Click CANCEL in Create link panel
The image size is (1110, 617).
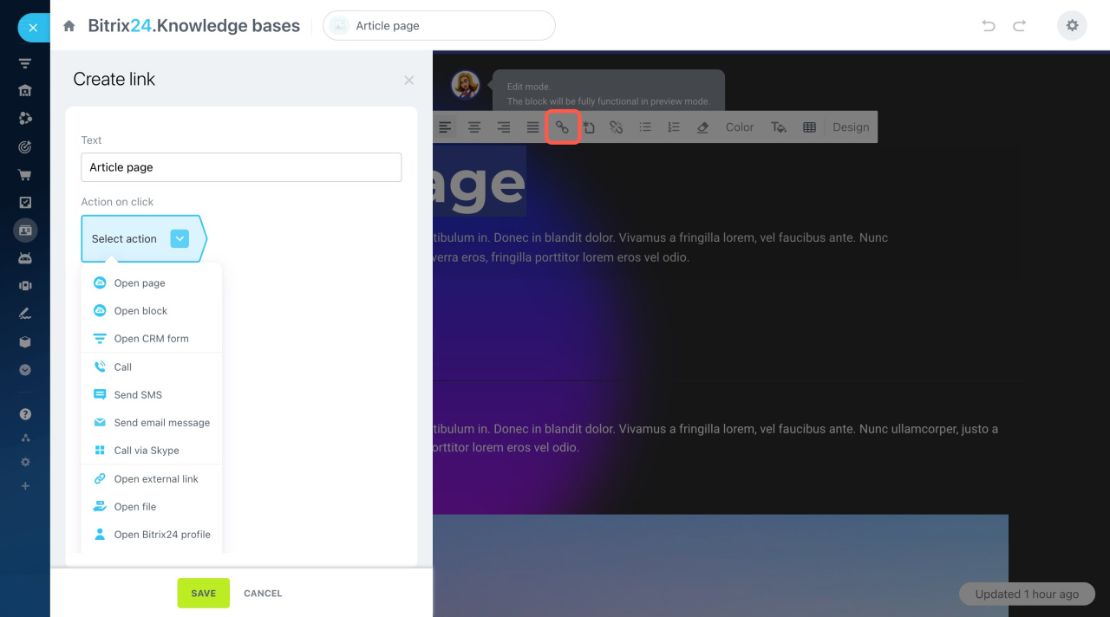(263, 593)
